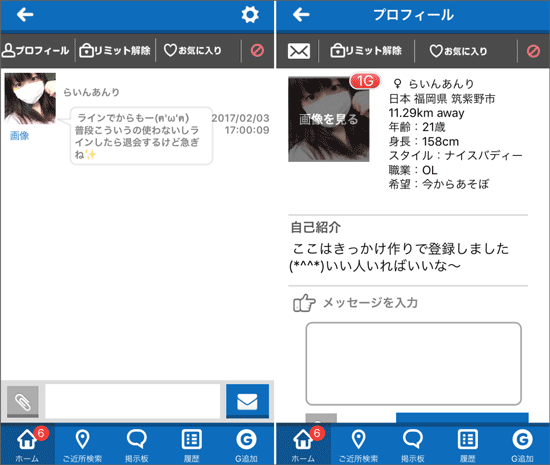Open ご近所検索 tab on chat screen
The image size is (550, 465).
coord(82,444)
